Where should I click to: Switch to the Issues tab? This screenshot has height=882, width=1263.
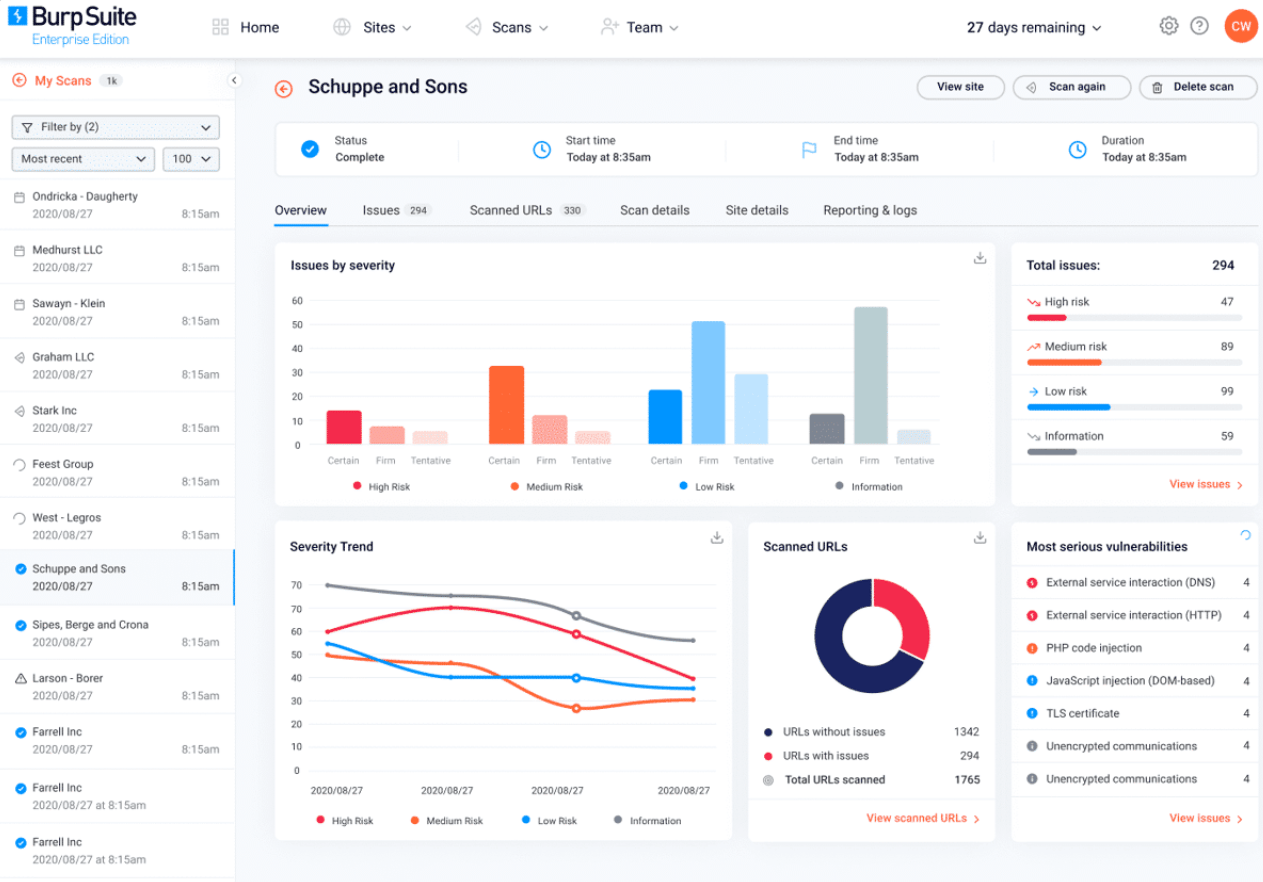tap(396, 210)
